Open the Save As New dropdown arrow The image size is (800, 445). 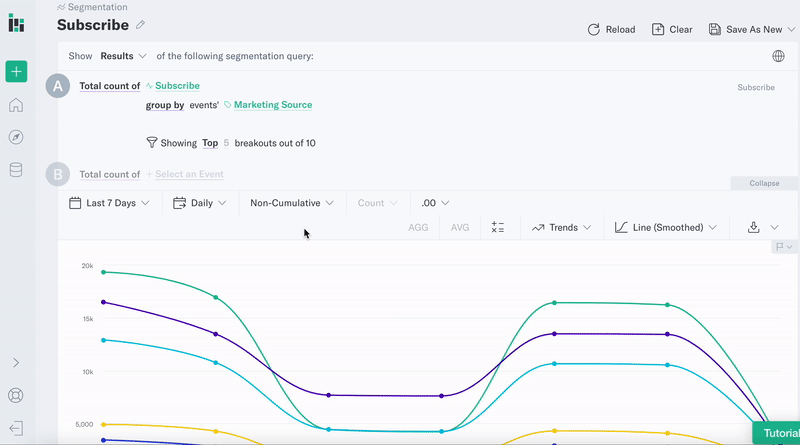point(791,30)
